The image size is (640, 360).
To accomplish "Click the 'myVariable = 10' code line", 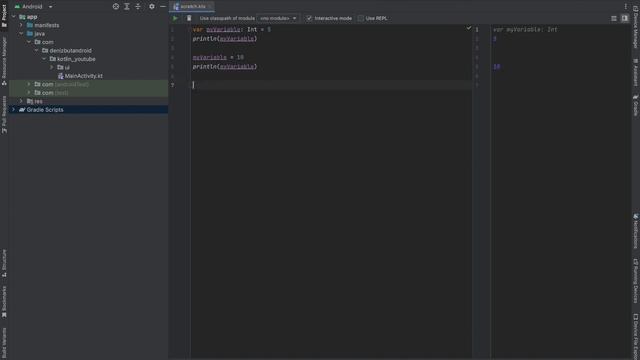I will [218, 57].
